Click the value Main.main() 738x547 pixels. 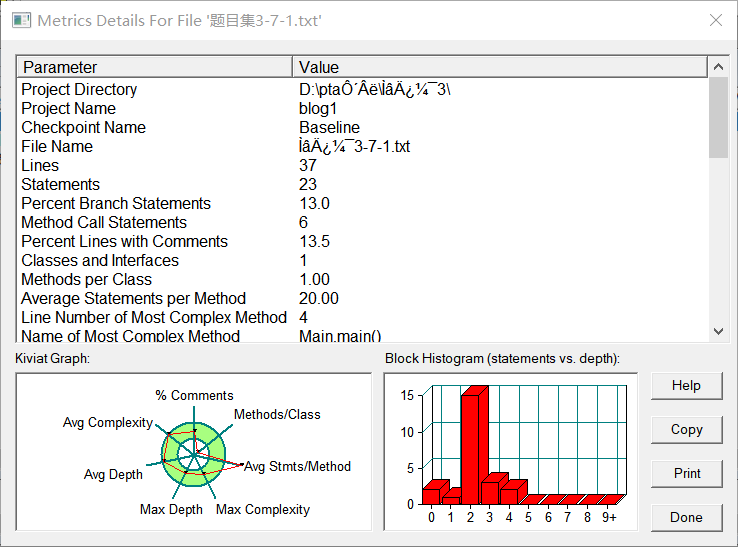click(340, 336)
